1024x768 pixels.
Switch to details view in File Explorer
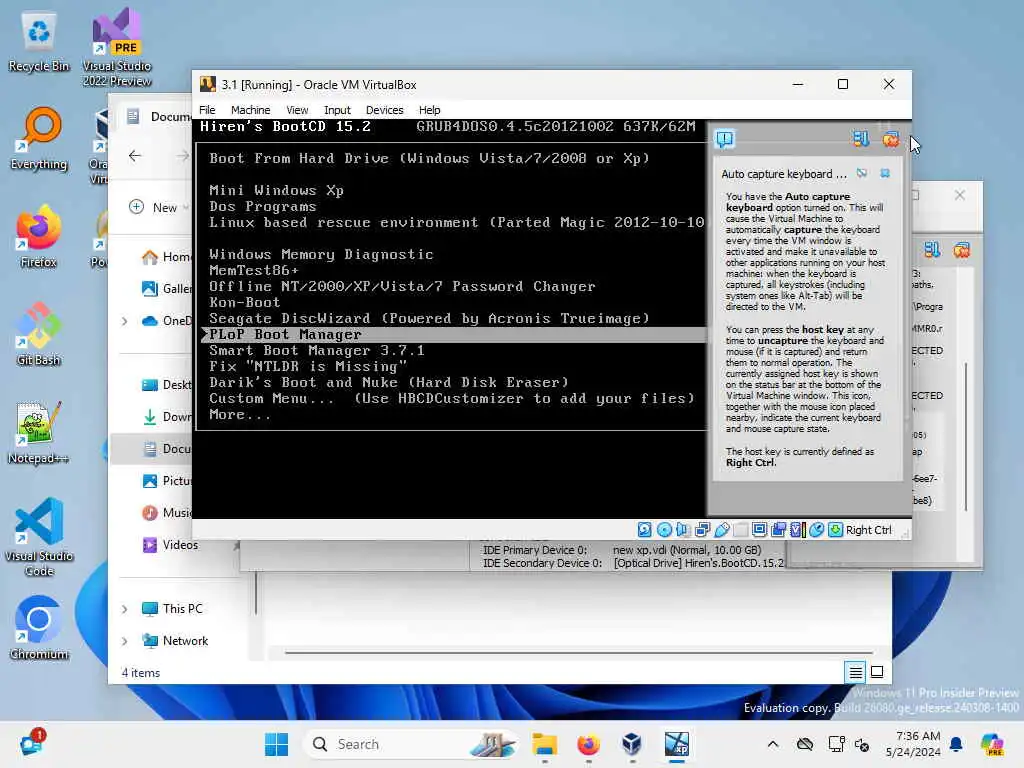(x=856, y=671)
